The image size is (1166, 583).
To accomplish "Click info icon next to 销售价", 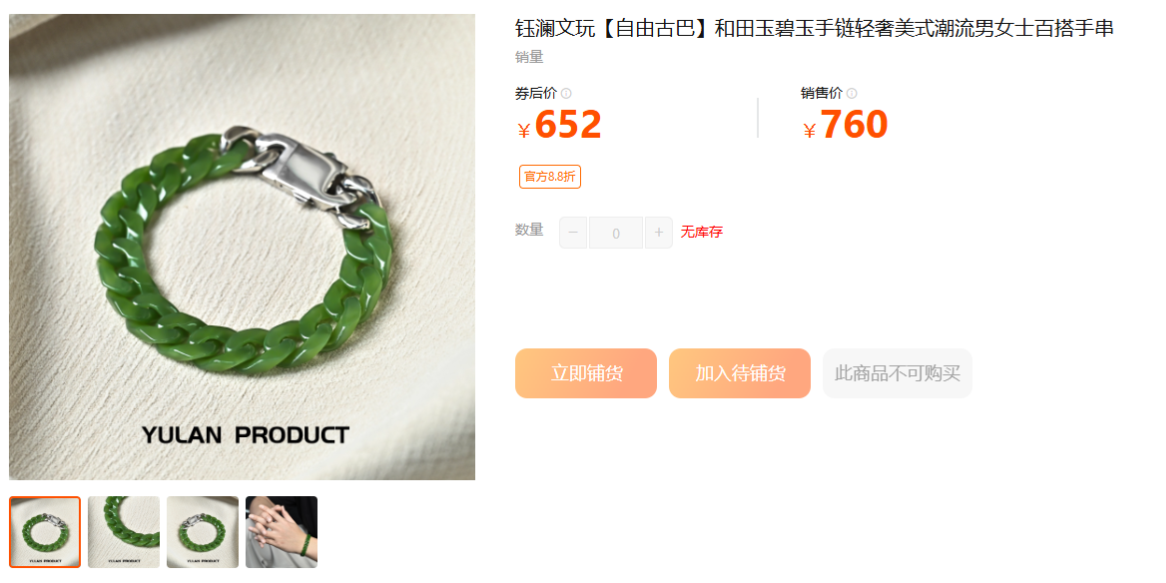I will 851,94.
